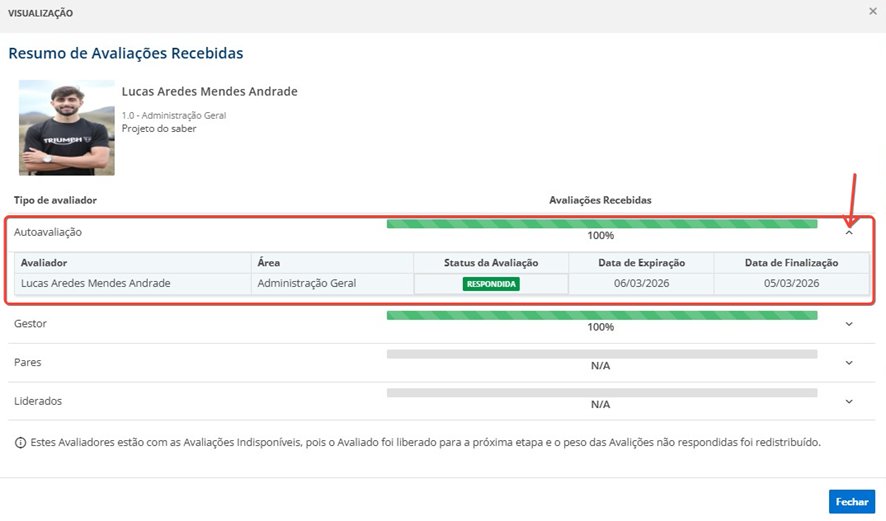The width and height of the screenshot is (886, 521).
Task: Click the Pares N/A progress bar
Action: [601, 354]
